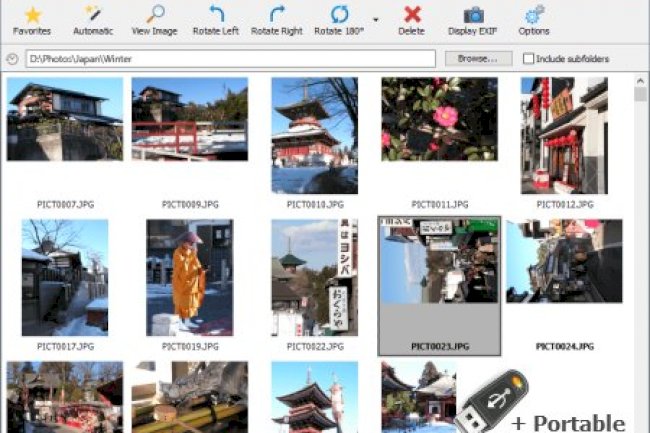Click the folder path input field
The height and width of the screenshot is (433, 650).
[230, 59]
